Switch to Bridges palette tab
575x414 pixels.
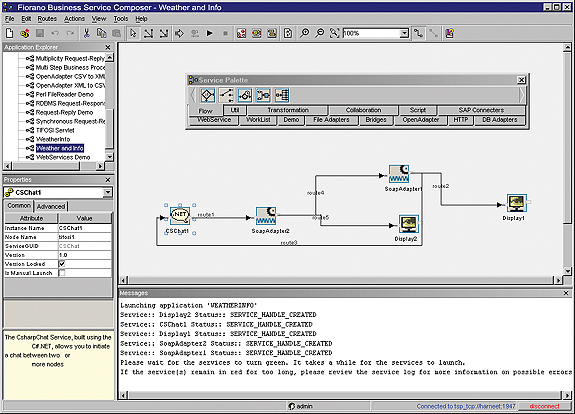click(x=376, y=120)
